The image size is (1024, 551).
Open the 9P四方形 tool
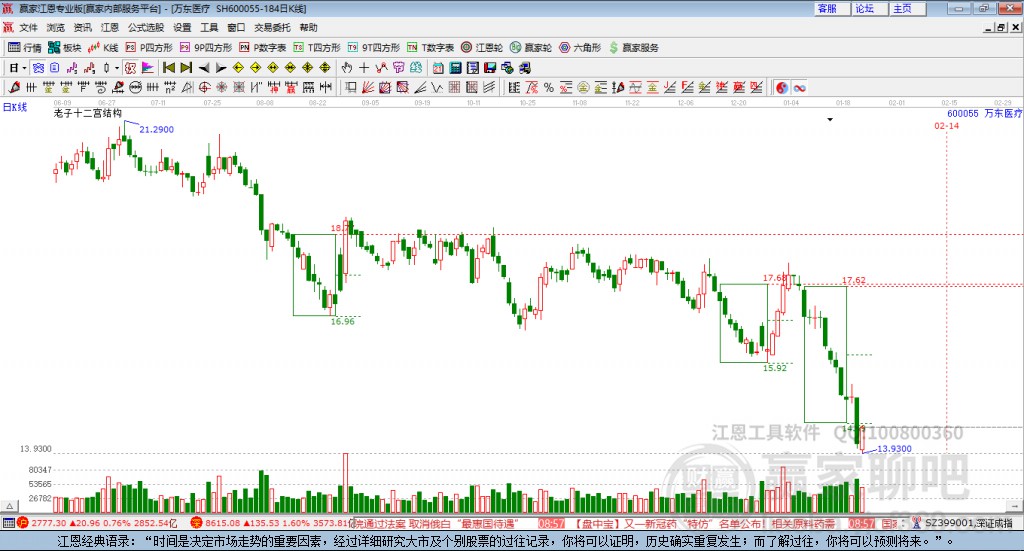[206, 48]
